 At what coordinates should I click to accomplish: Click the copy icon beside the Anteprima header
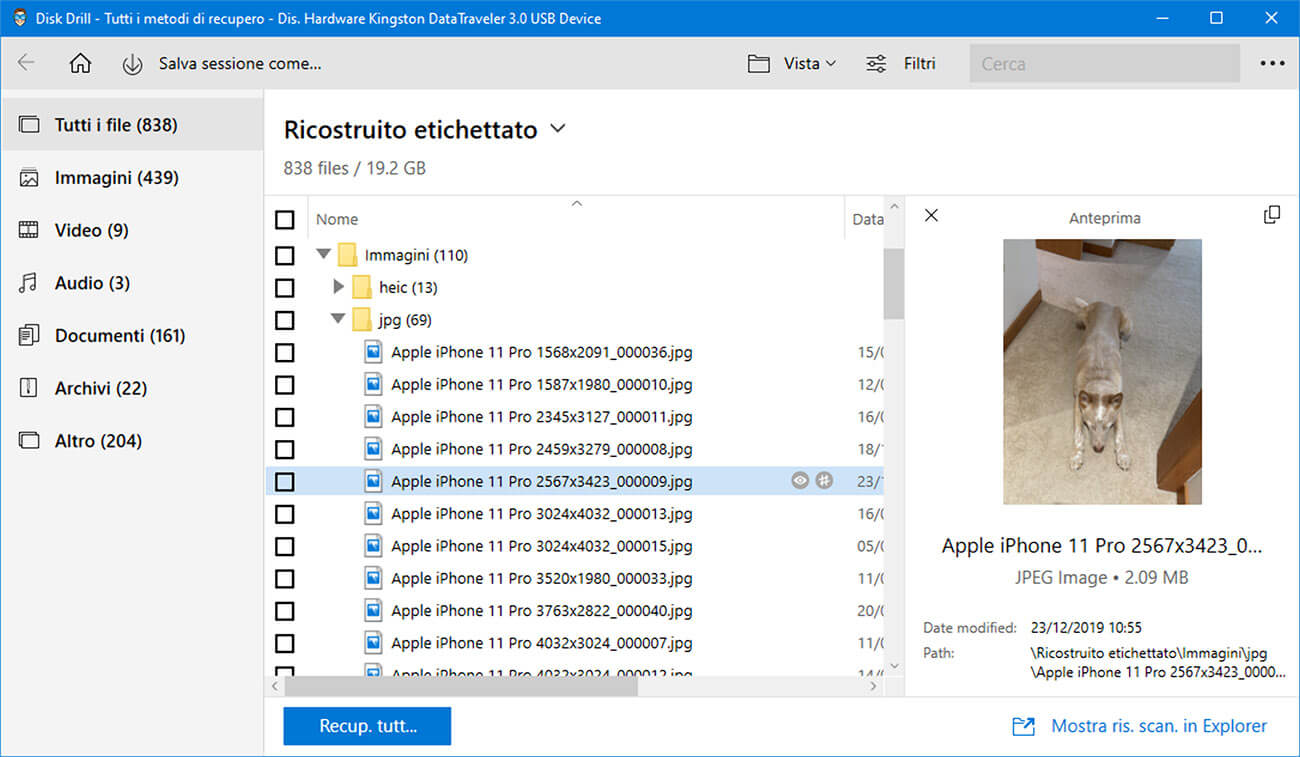(x=1272, y=215)
